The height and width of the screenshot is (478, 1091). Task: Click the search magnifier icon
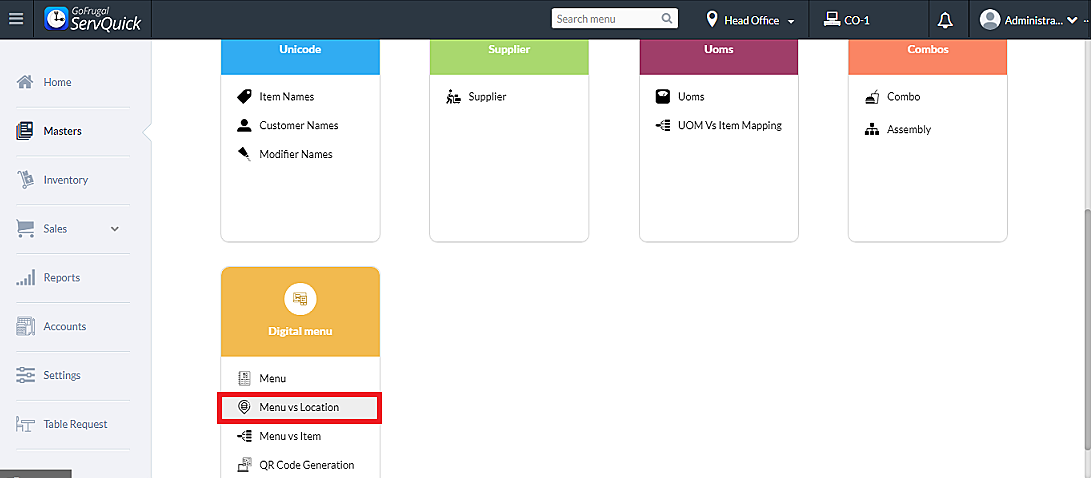pos(667,19)
